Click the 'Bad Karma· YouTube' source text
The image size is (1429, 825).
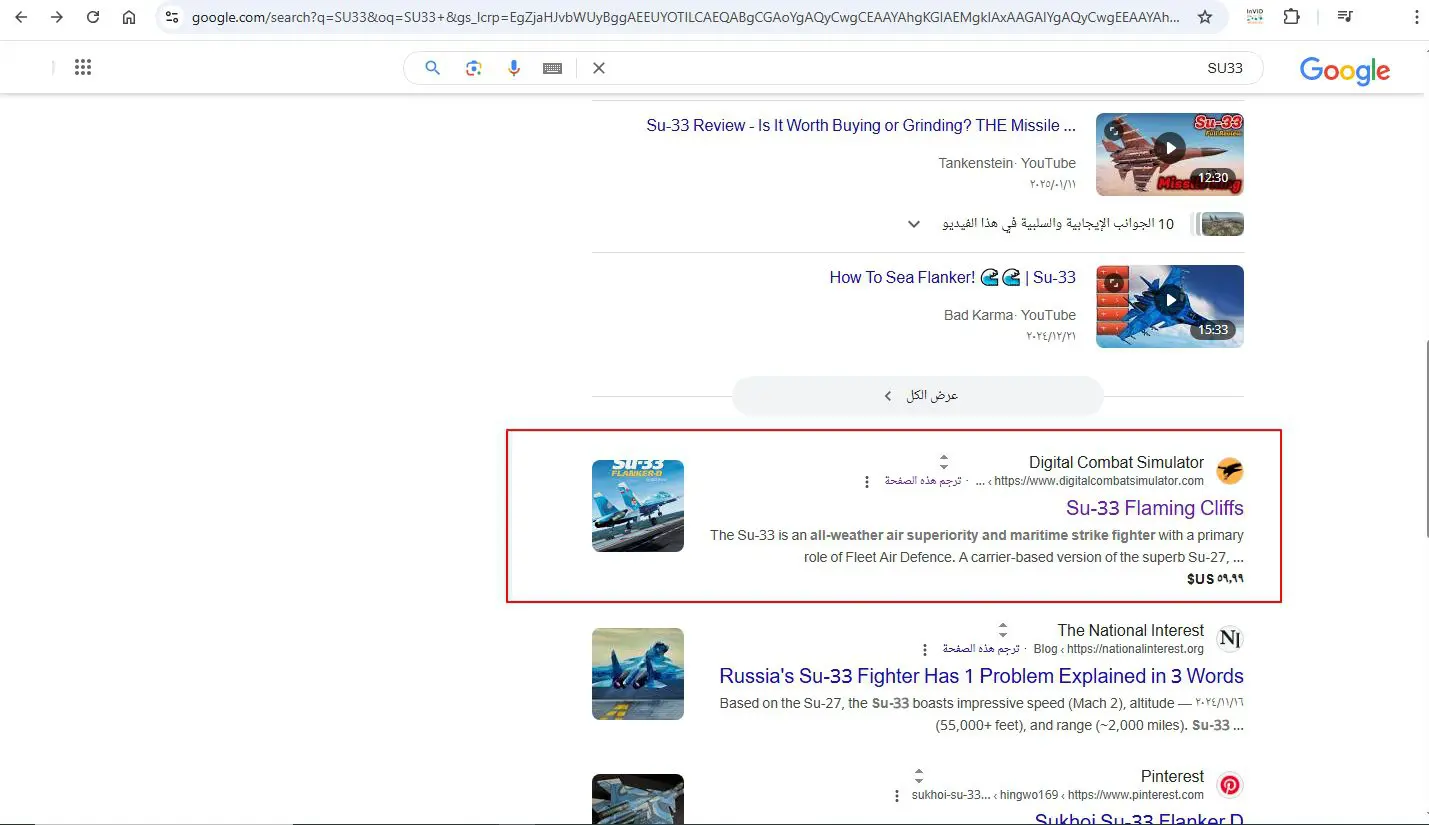1010,315
